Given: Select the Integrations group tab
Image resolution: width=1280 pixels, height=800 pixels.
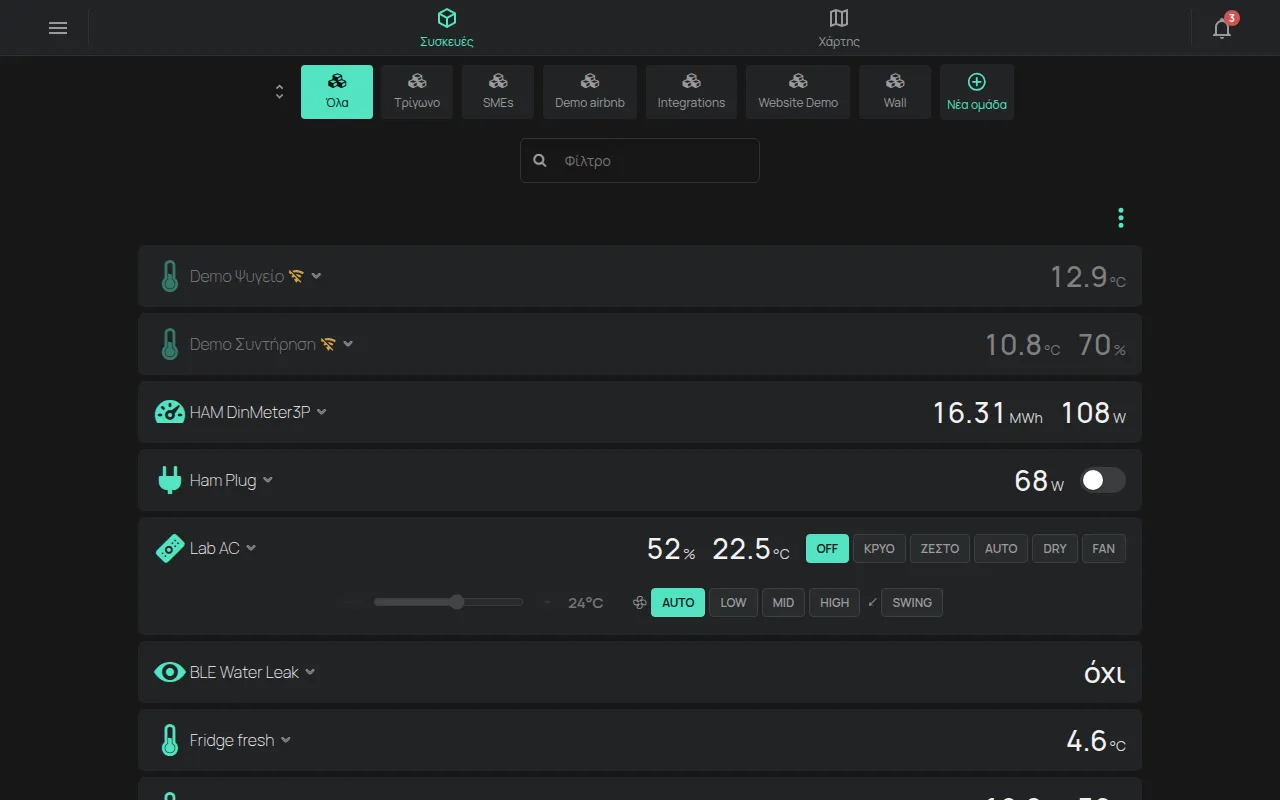Looking at the screenshot, I should pos(691,92).
